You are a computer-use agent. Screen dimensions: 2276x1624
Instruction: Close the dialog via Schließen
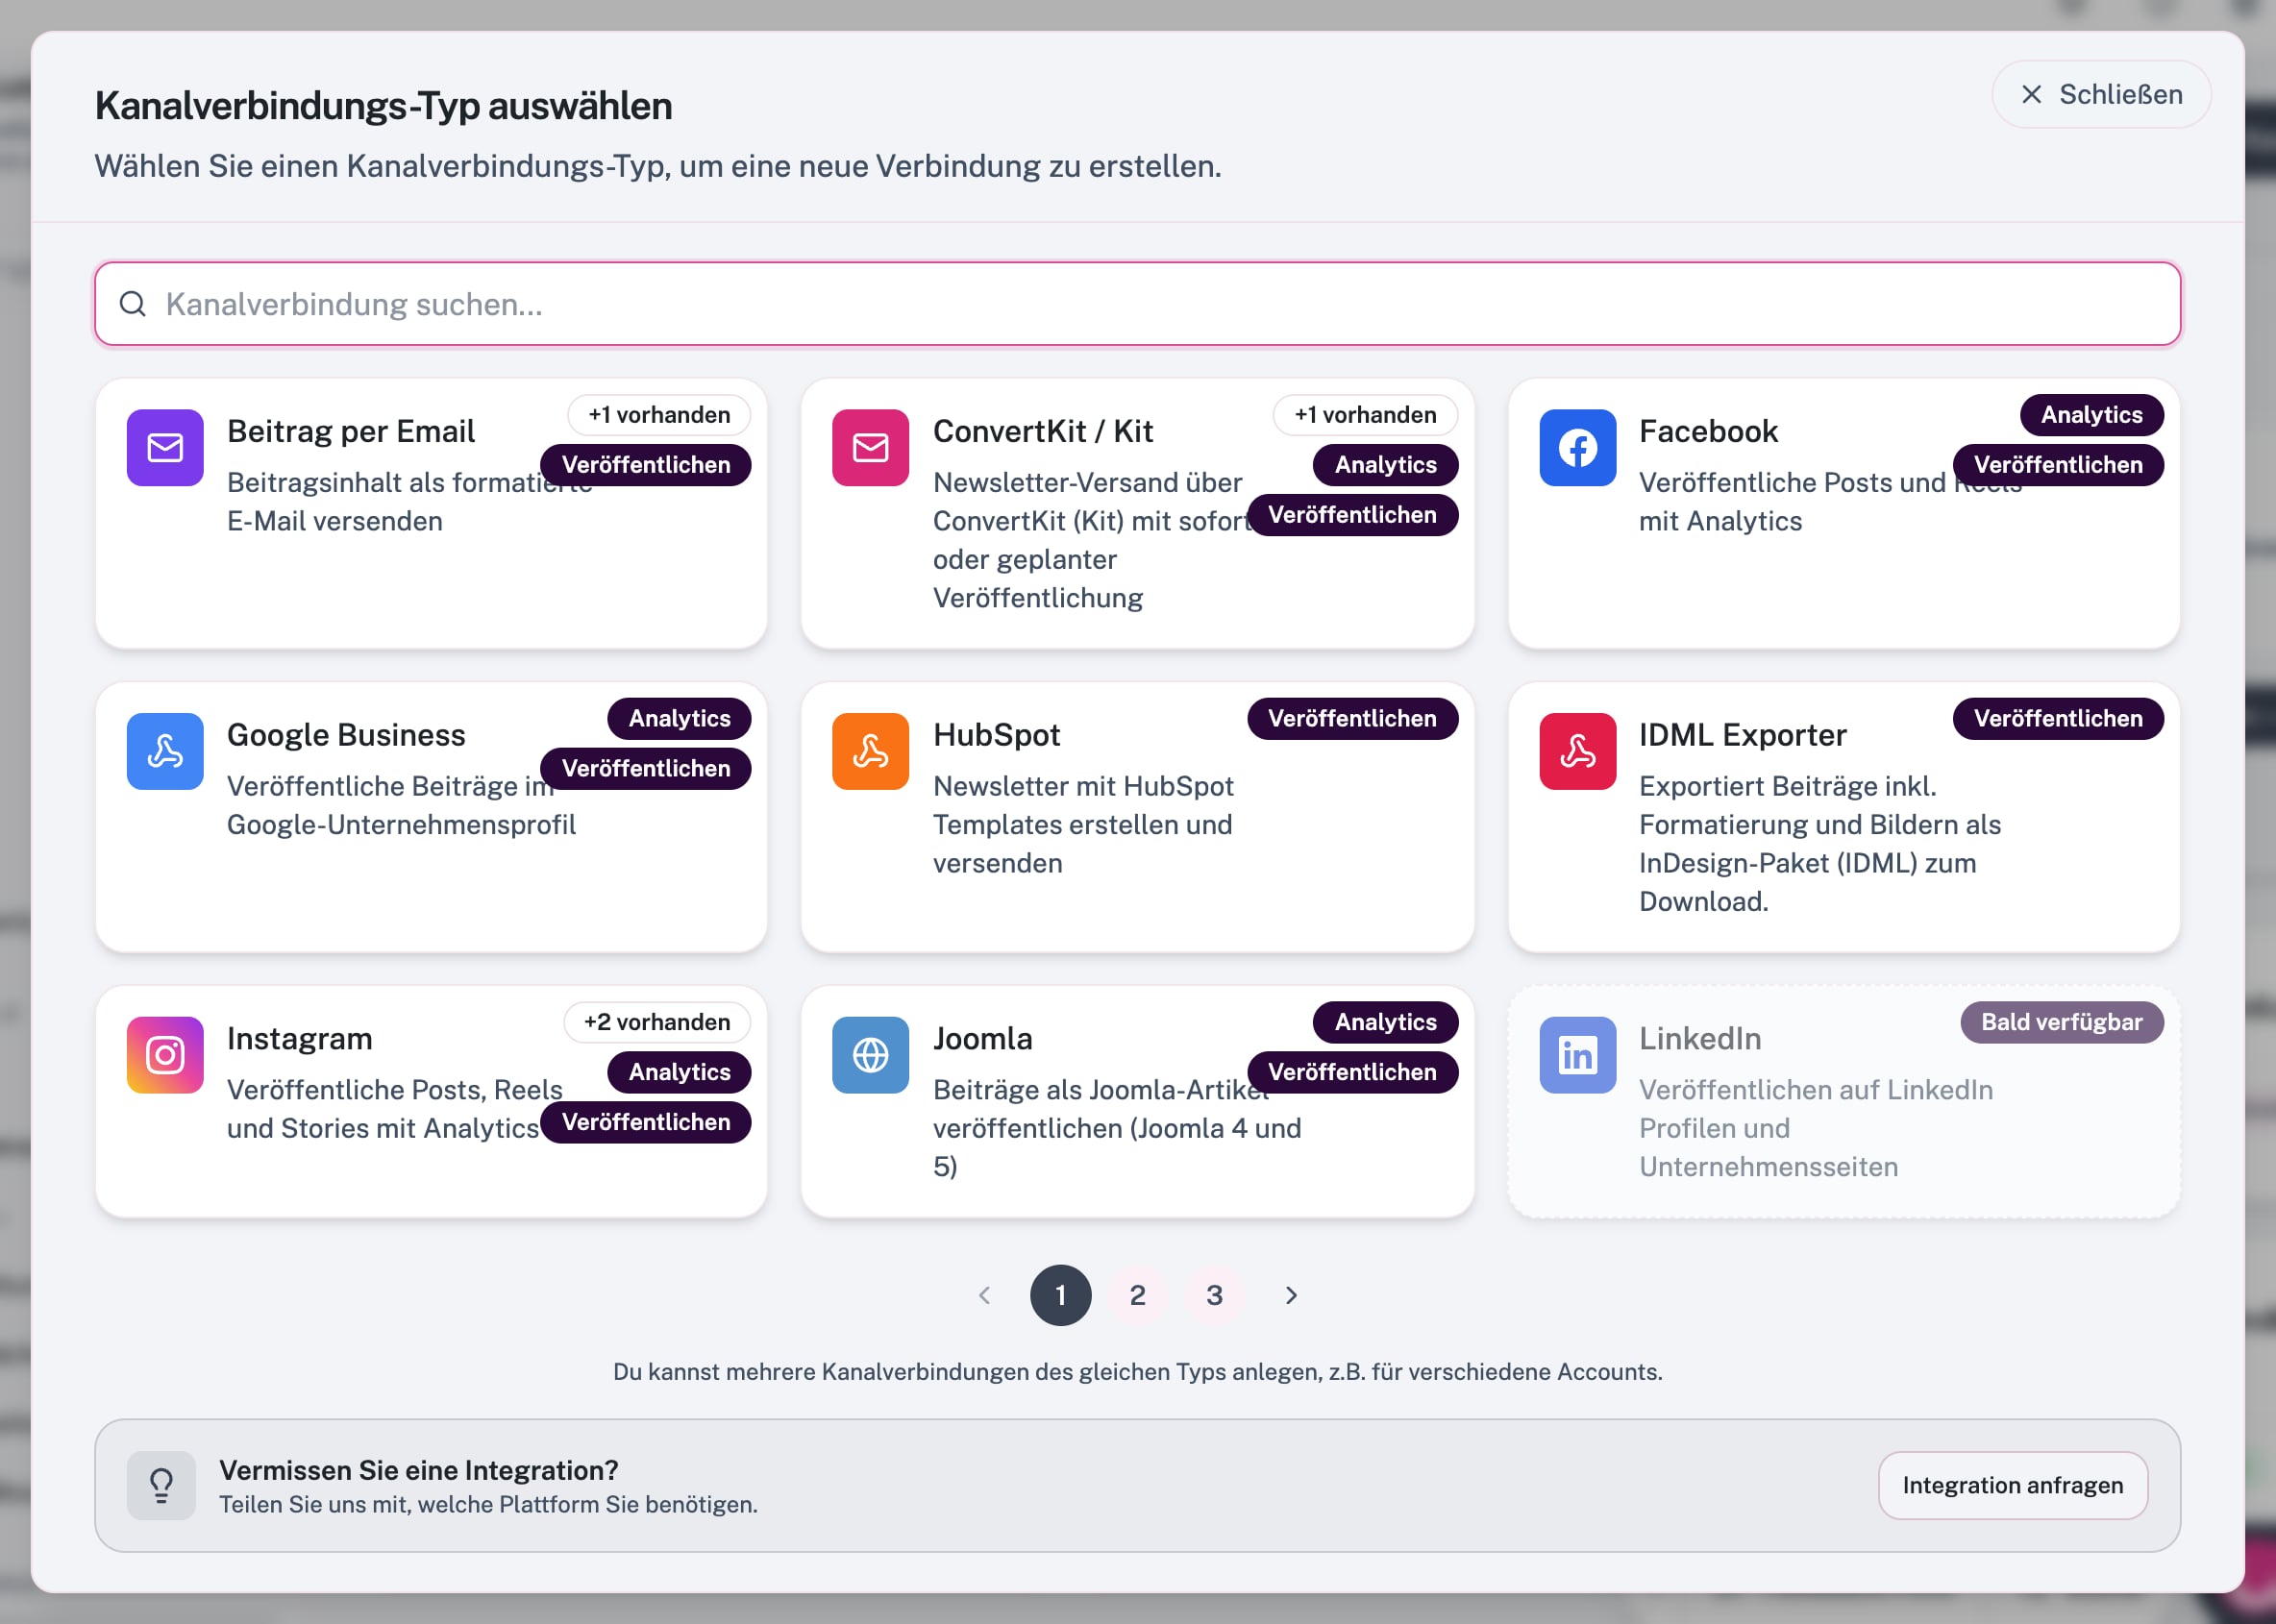coord(2101,94)
